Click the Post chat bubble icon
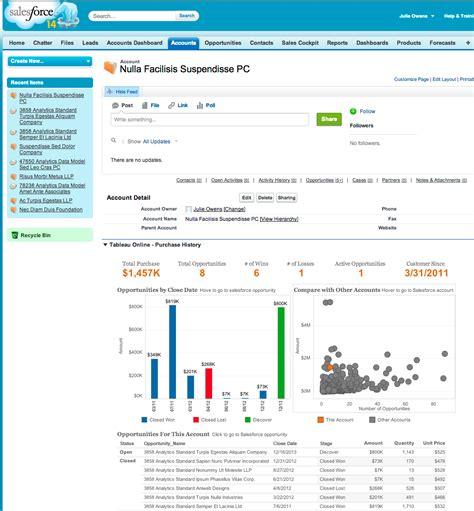474x511 pixels. click(x=115, y=105)
